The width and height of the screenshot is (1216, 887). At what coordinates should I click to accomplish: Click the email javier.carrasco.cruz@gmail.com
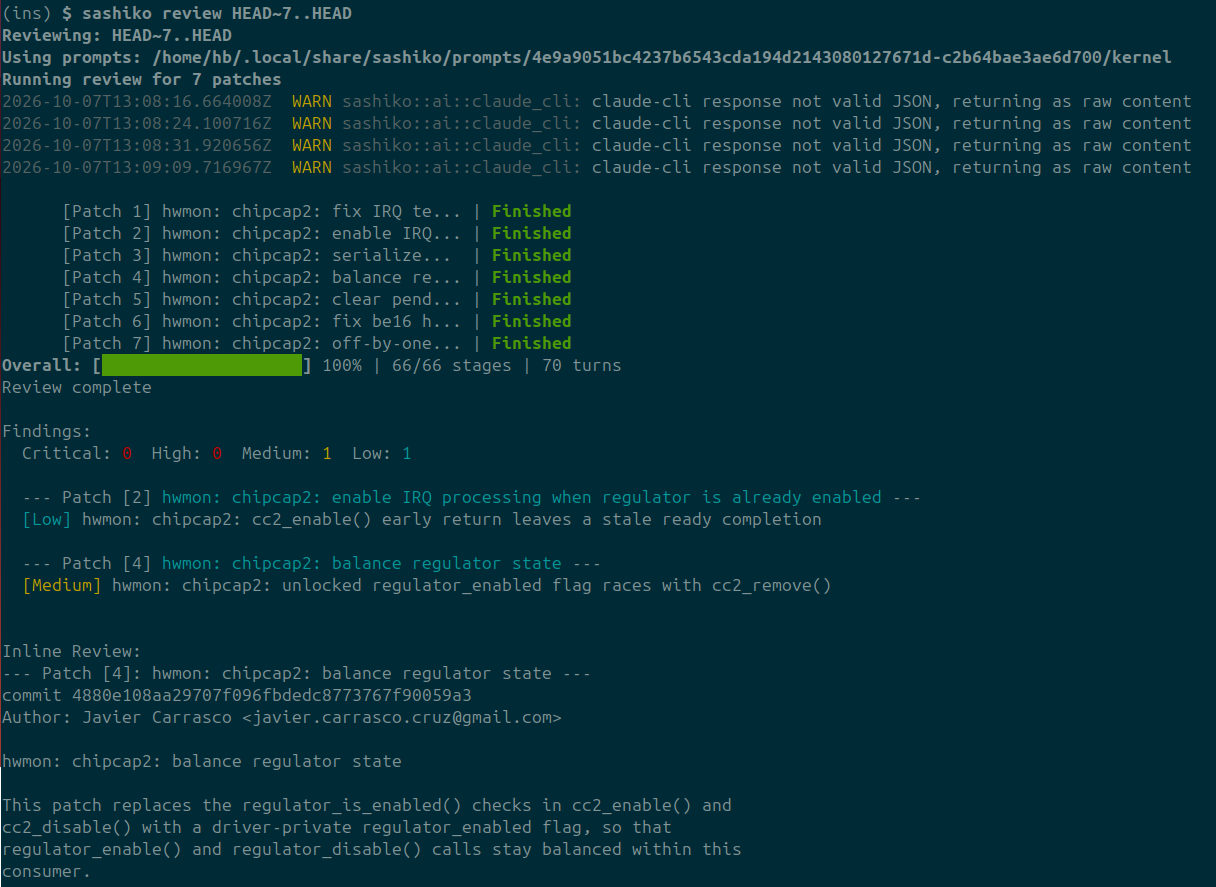pyautogui.click(x=402, y=717)
